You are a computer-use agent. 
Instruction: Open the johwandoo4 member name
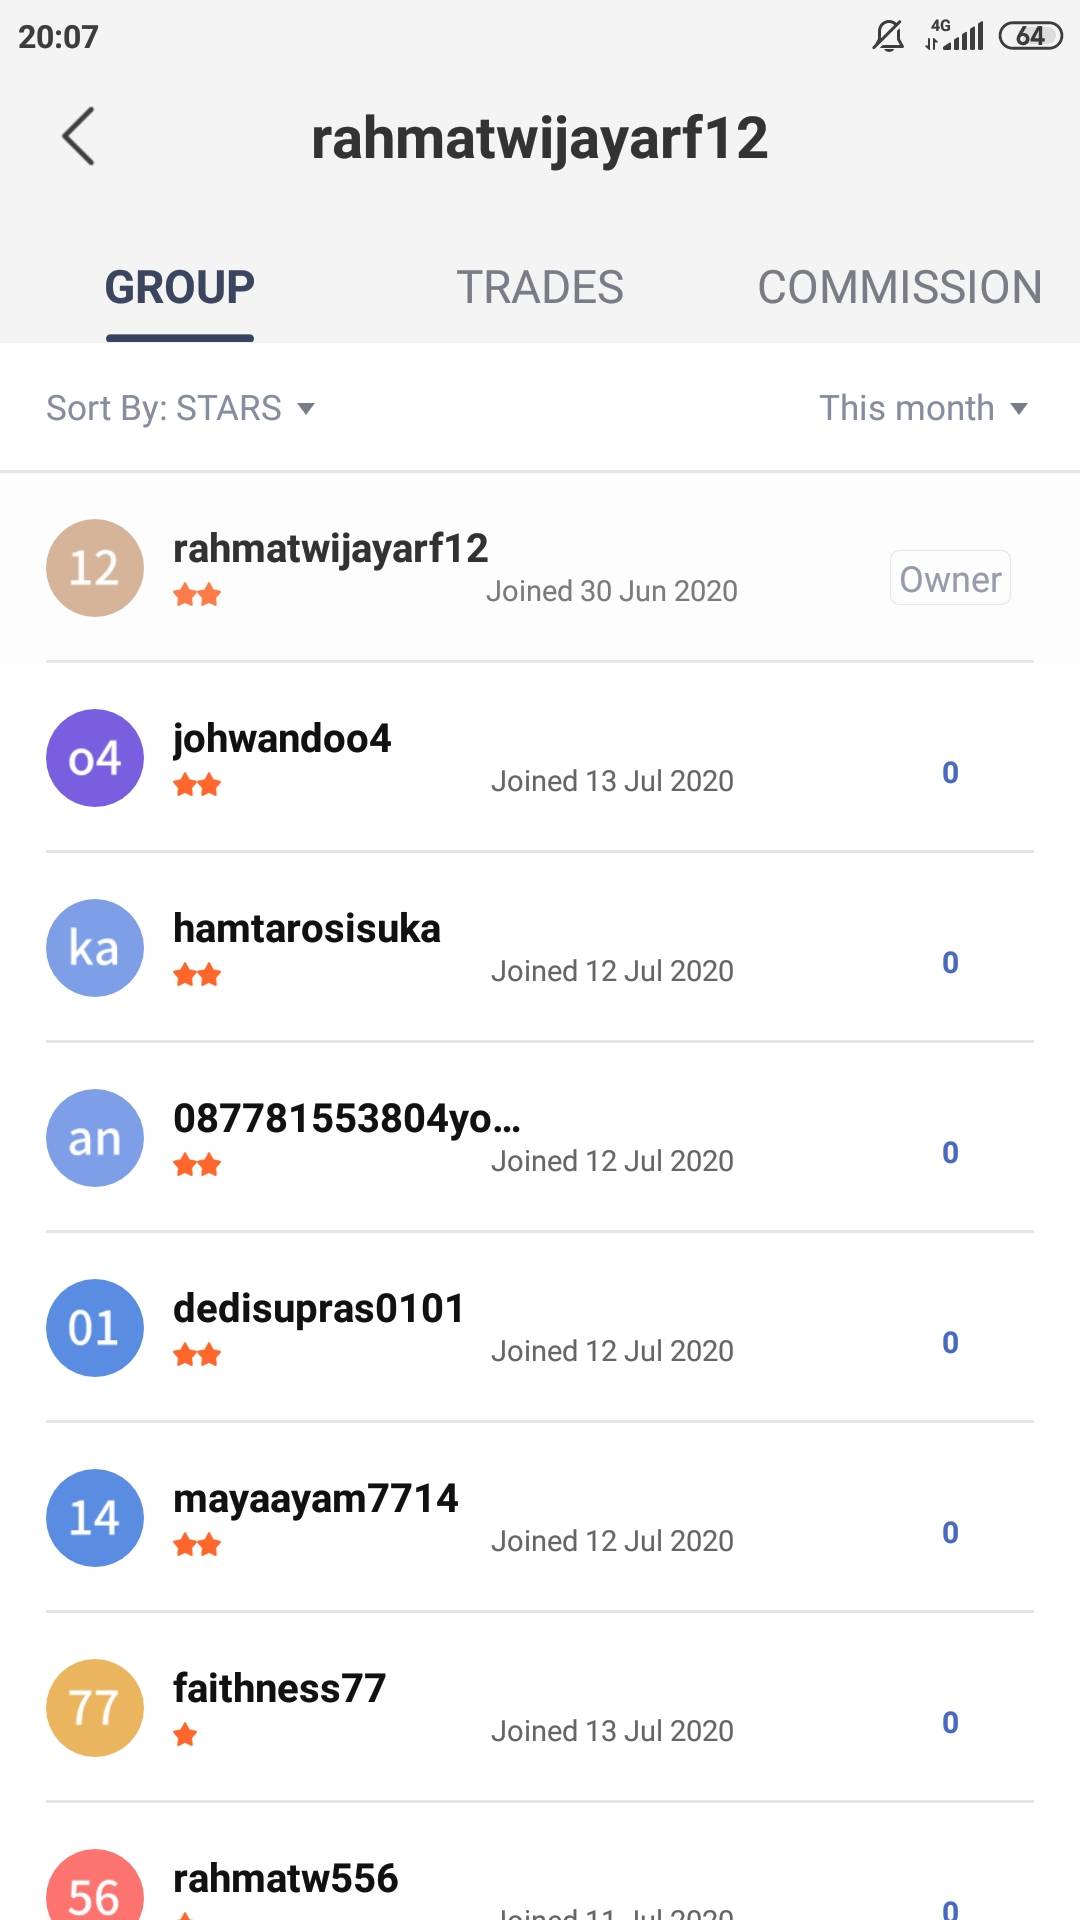tap(282, 739)
